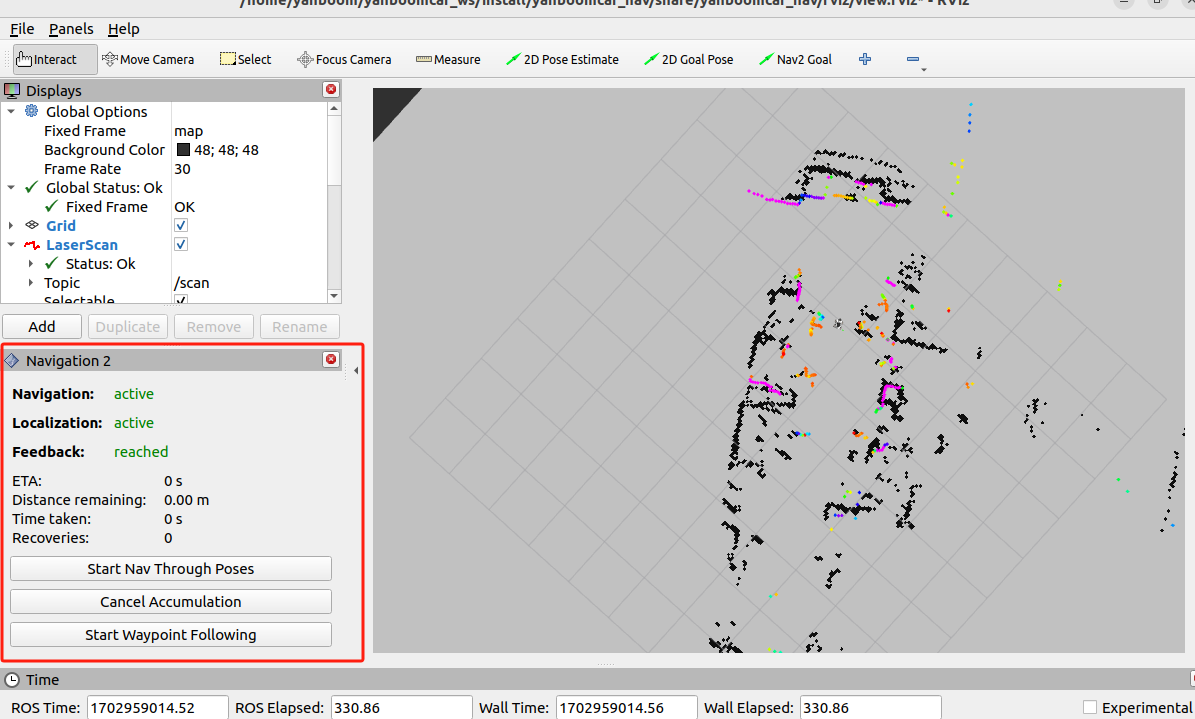Viewport: 1195px width, 719px height.
Task: Click the Displays panel monitor icon
Action: (x=12, y=91)
